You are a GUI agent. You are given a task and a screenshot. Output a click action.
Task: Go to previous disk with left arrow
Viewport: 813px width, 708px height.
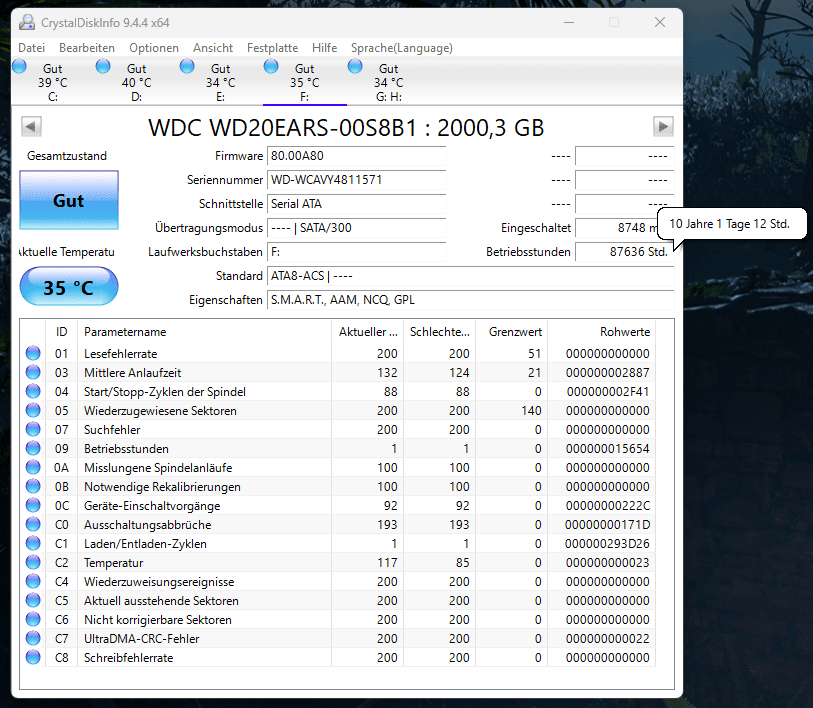coord(32,126)
